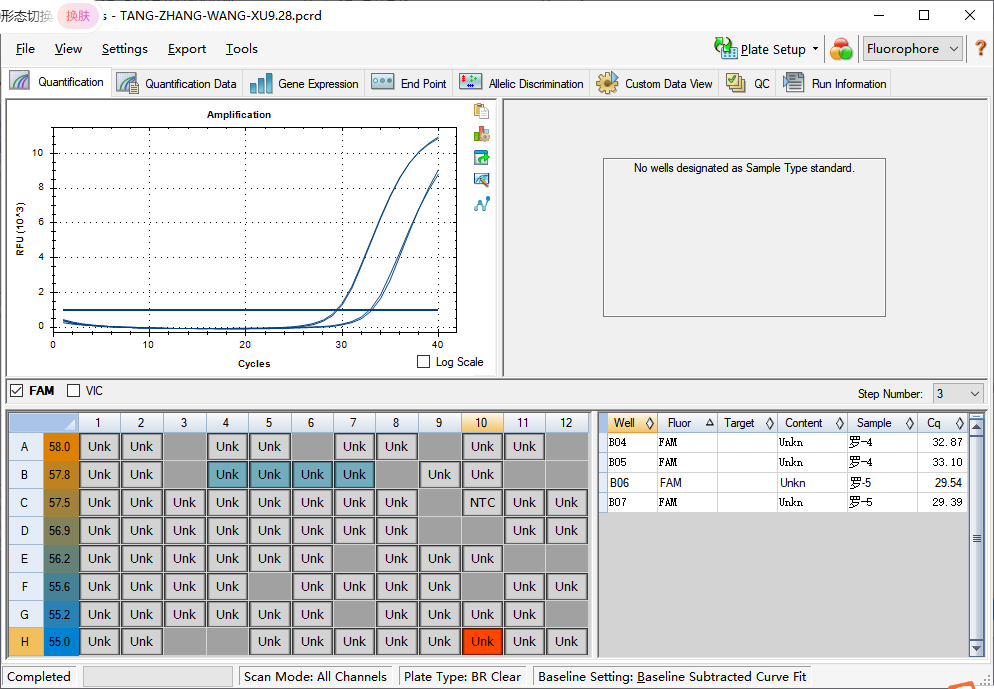Viewport: 994px width, 689px height.
Task: Open the orange help question mark
Action: point(980,48)
